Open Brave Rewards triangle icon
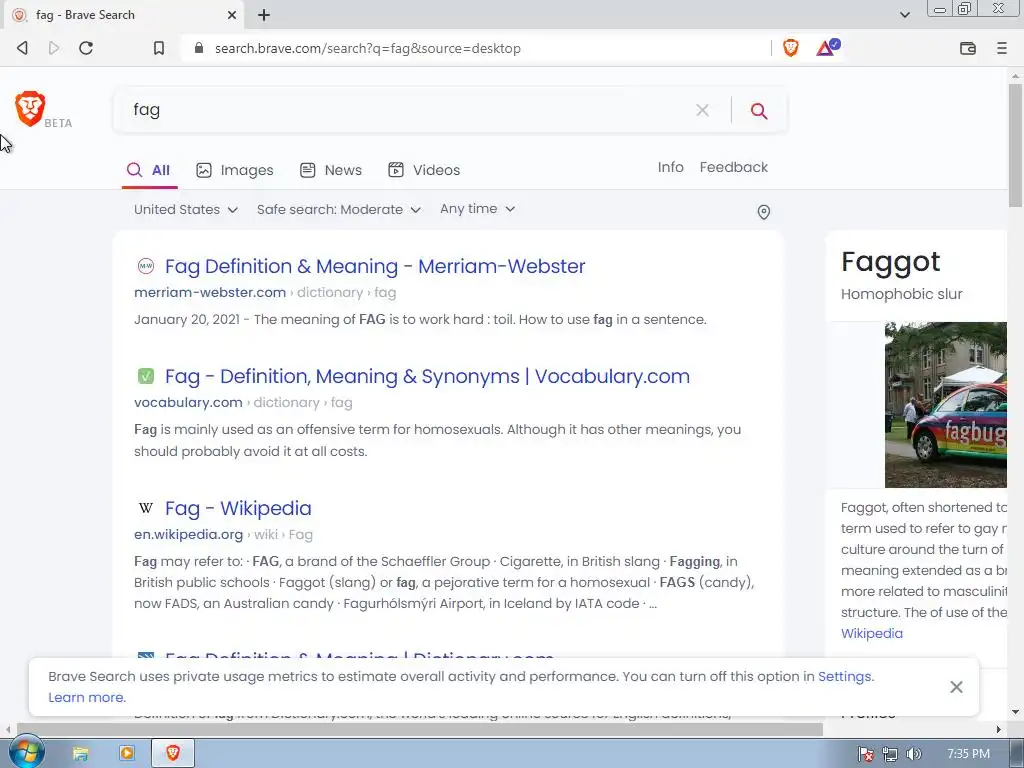The height and width of the screenshot is (768, 1024). 827,47
